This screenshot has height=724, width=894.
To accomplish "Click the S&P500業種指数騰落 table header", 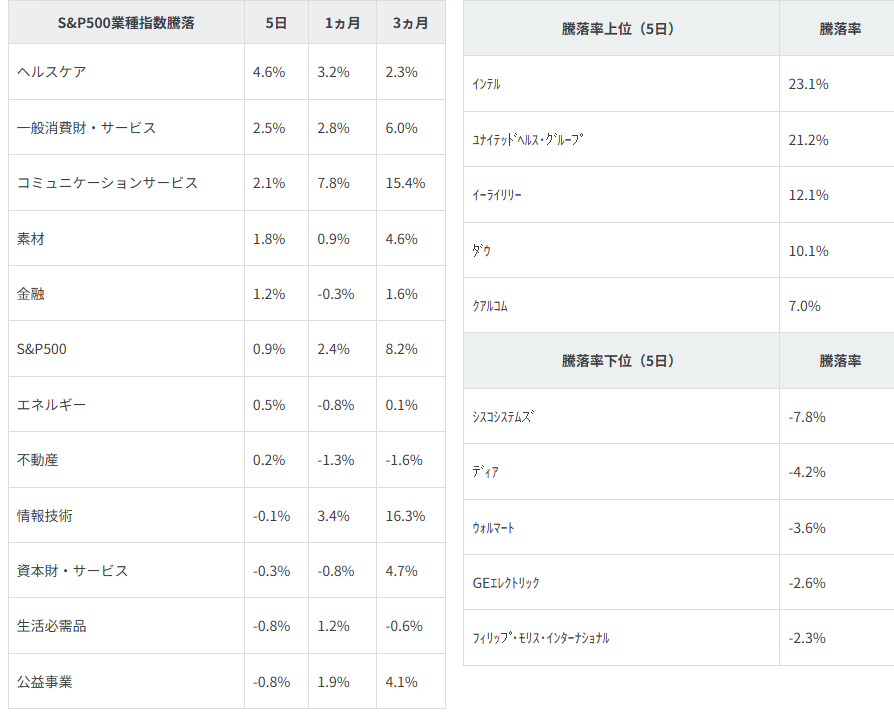I will (126, 23).
